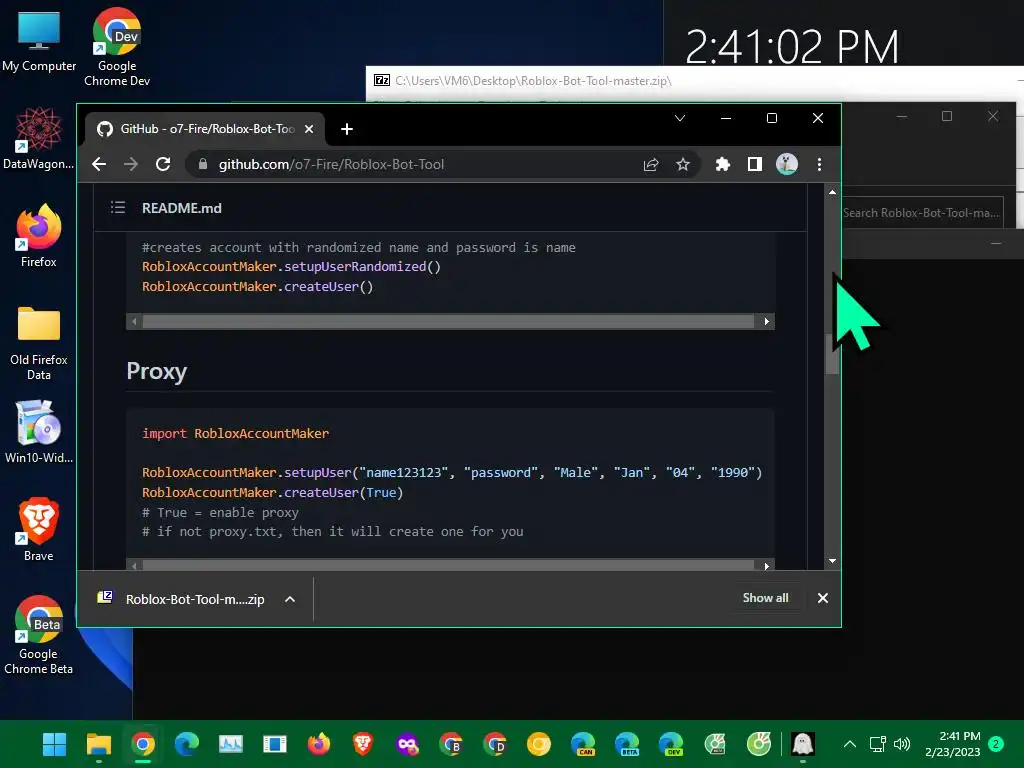Open My Computer desktop icon
1024x768 pixels.
[x=39, y=41]
